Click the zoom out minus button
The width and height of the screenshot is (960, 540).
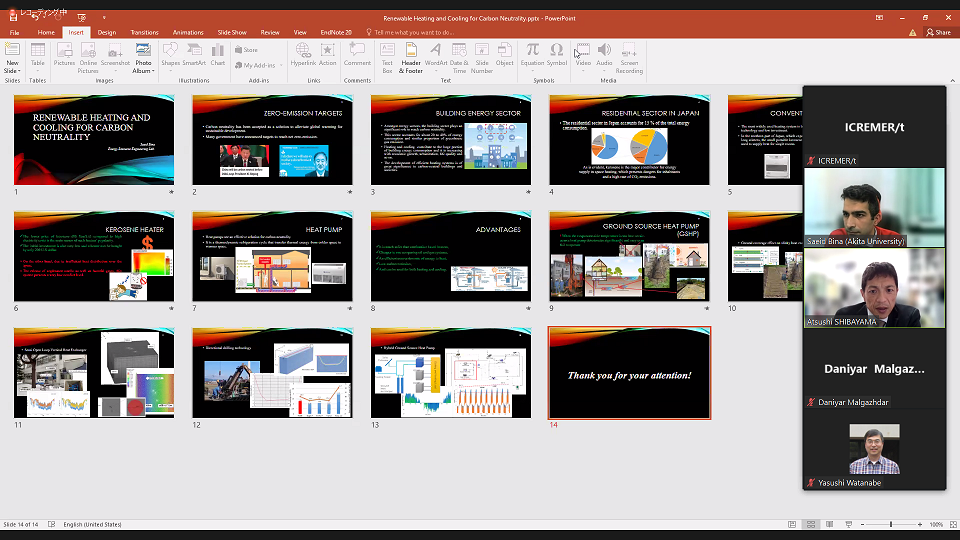pos(862,525)
